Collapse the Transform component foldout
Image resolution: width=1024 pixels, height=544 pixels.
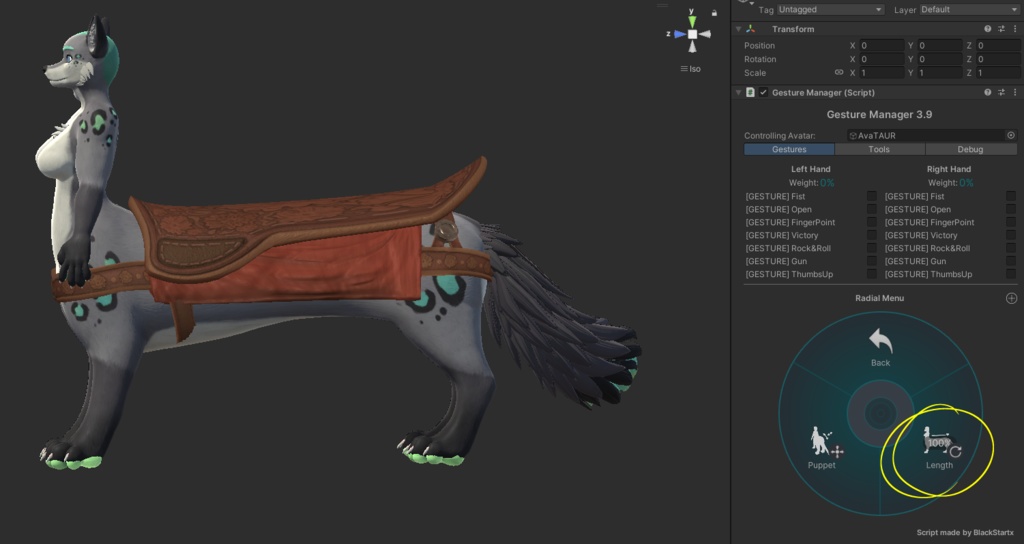click(x=738, y=29)
